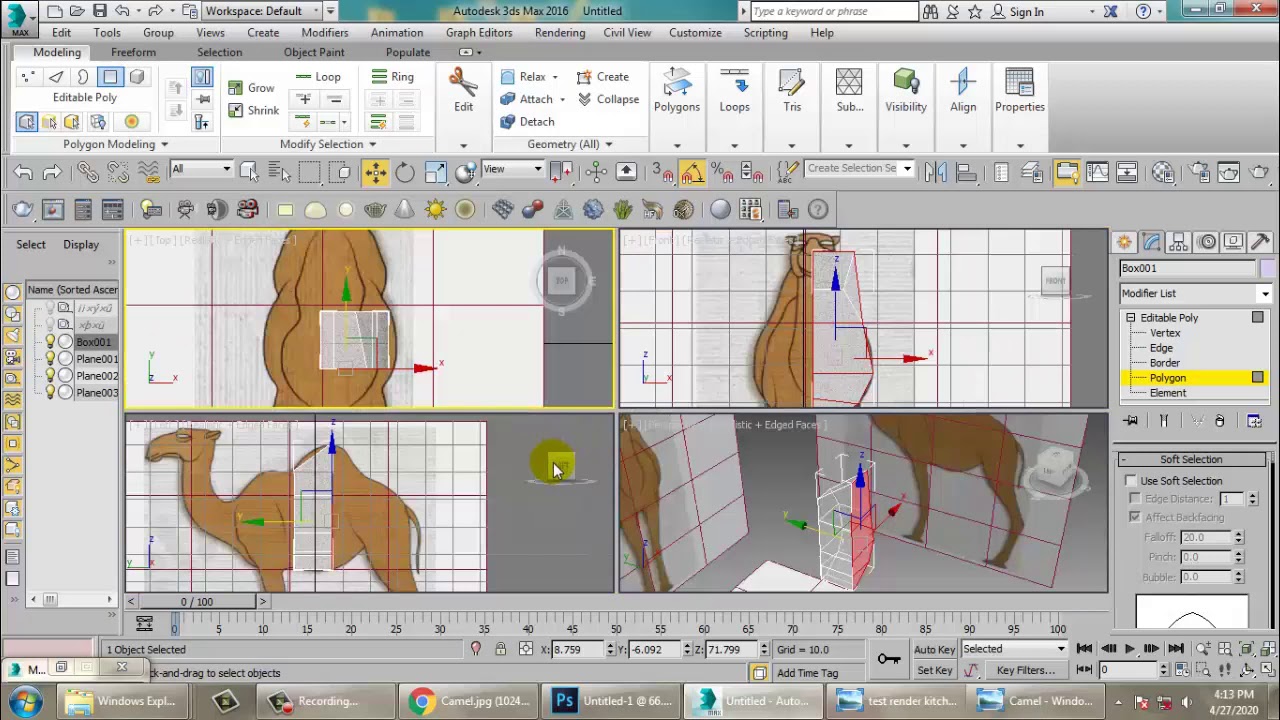Select Element sub-object mode in ribbon
This screenshot has height=720, width=1280.
point(137,77)
